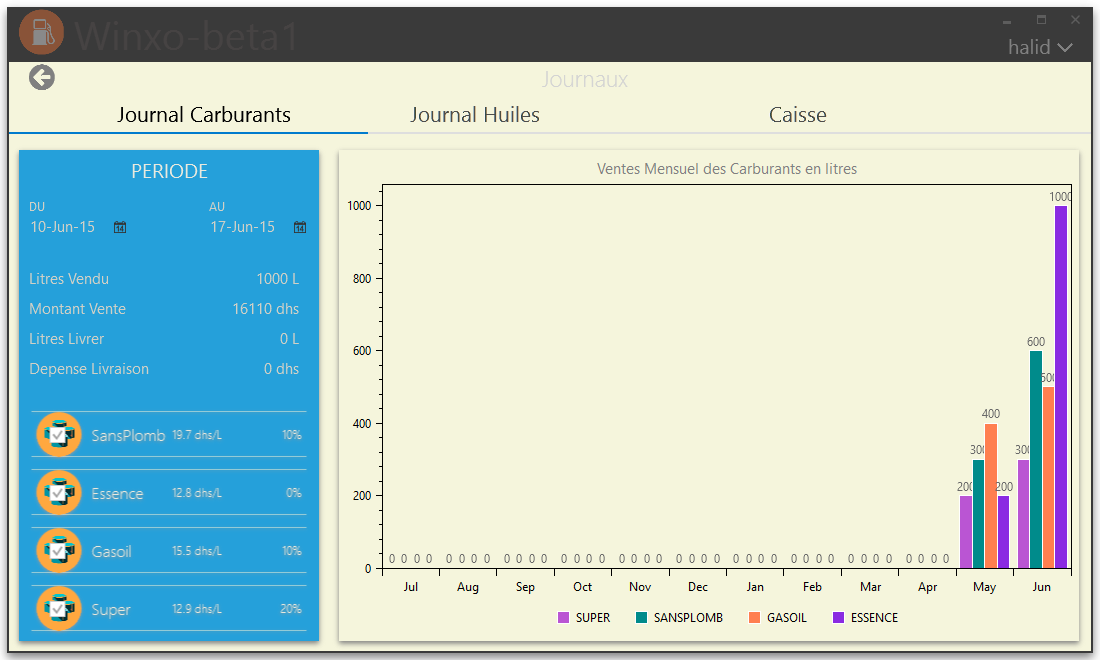
Task: Click the Montant Vente value 16110 dhs
Action: (266, 309)
